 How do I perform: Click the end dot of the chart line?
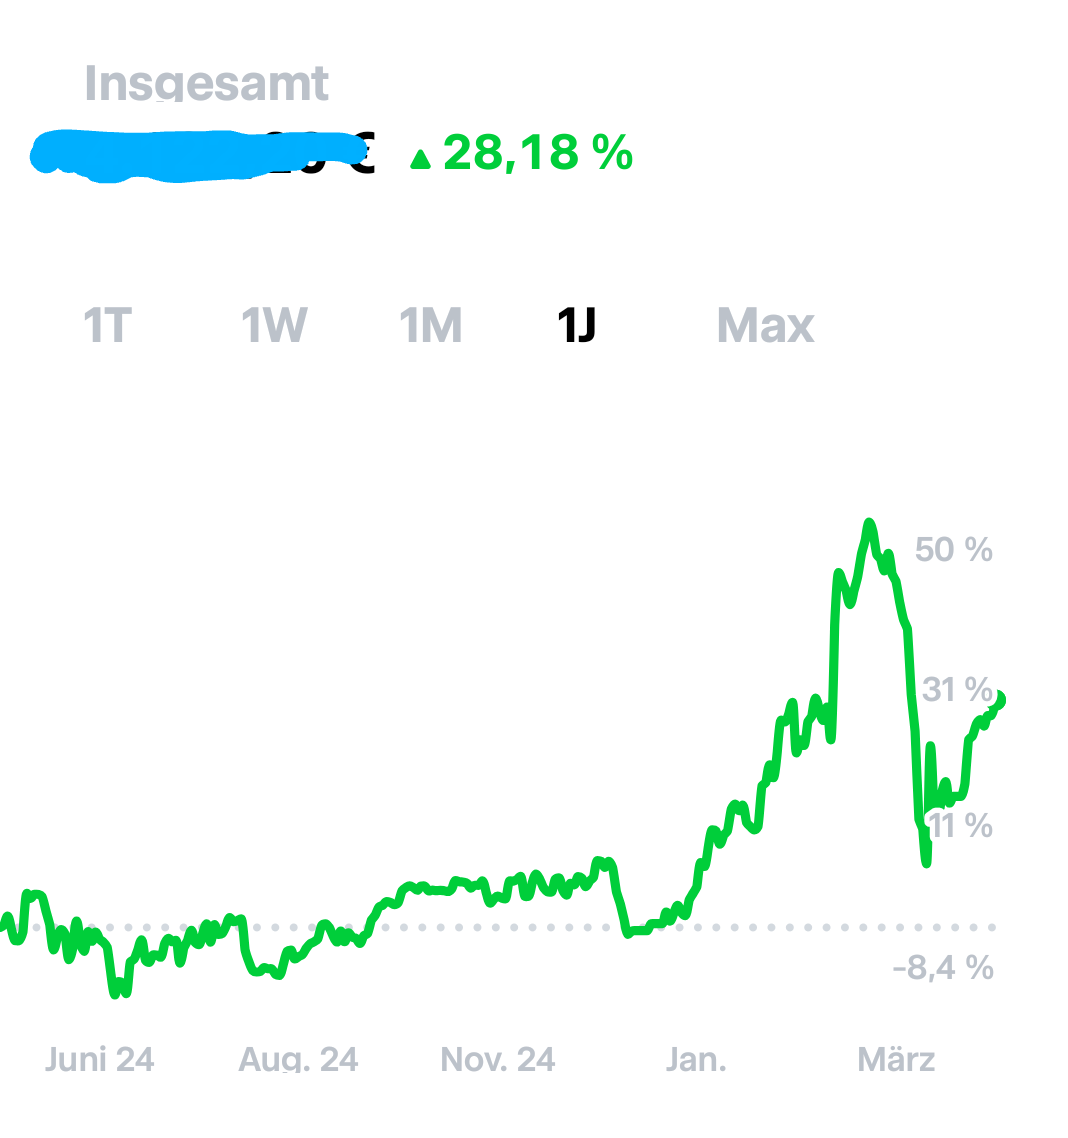[999, 700]
